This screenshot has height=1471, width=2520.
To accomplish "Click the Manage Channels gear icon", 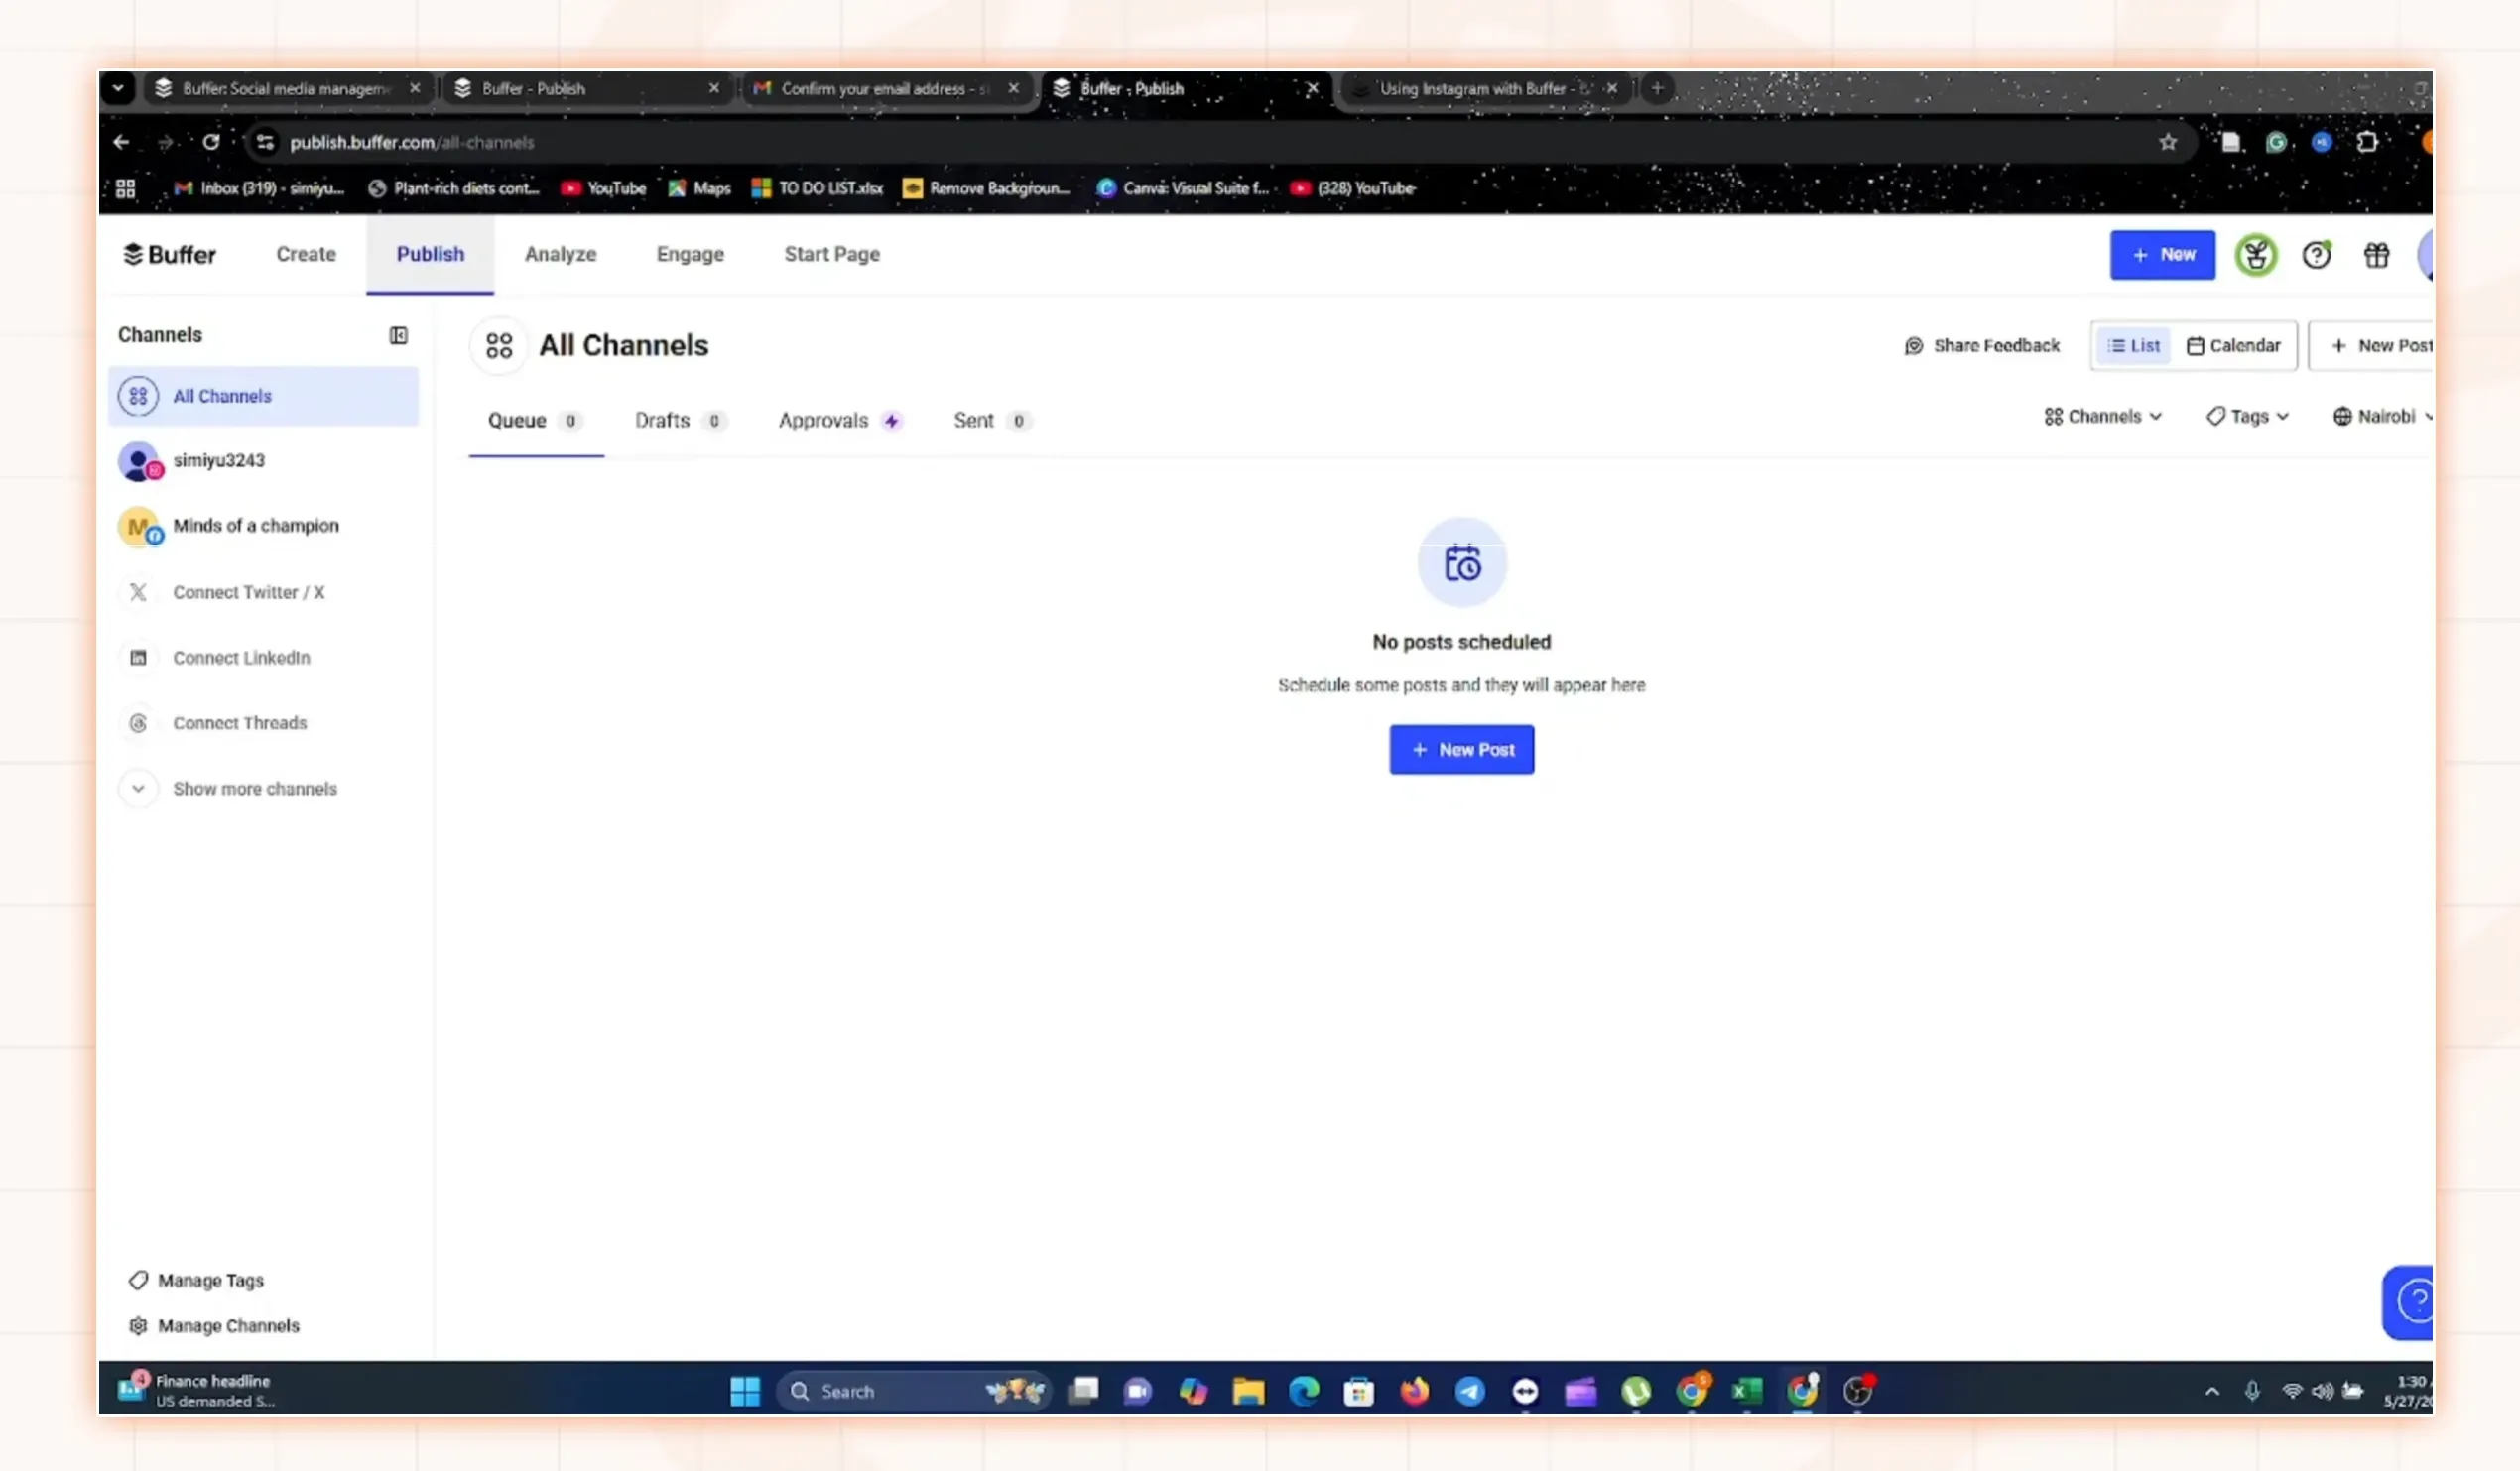I will pos(138,1325).
